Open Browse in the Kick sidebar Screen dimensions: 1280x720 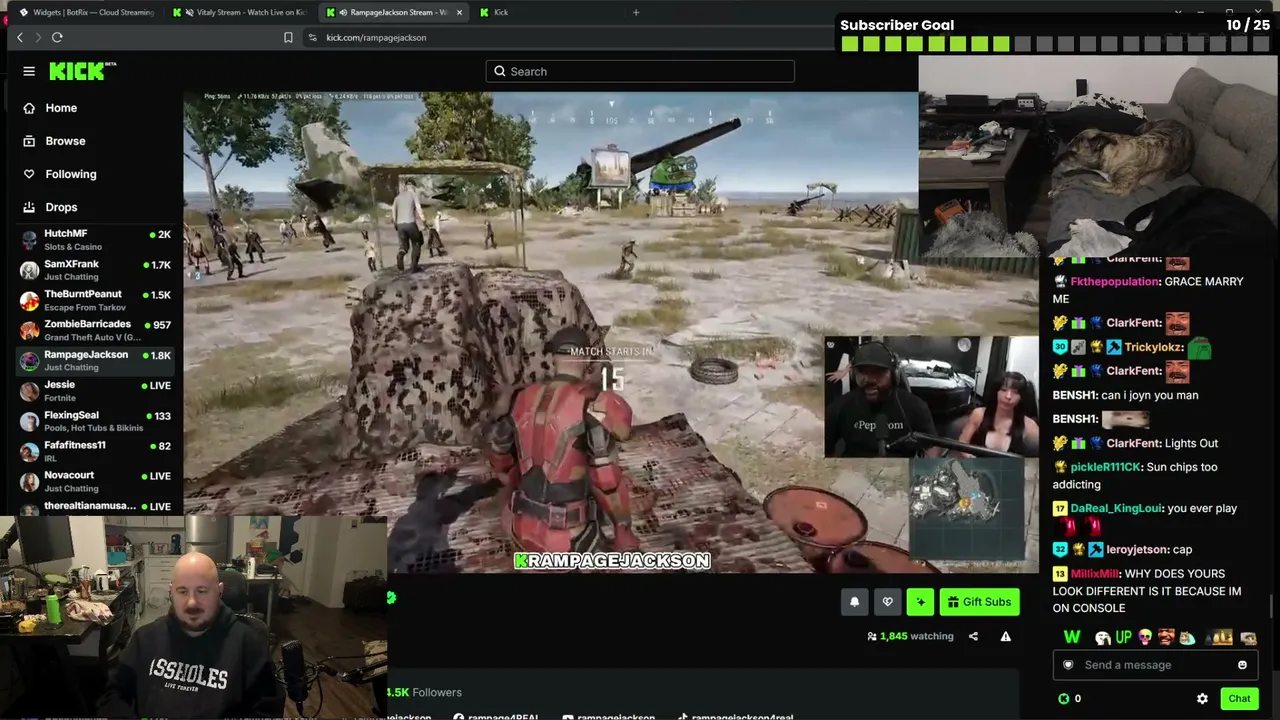(65, 141)
